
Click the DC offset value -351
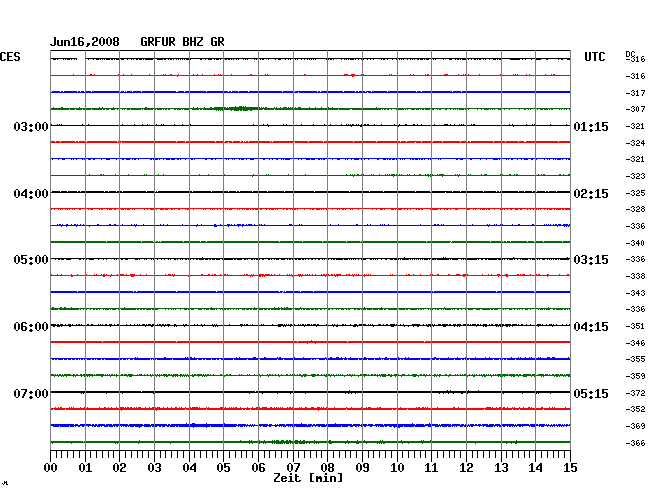[635, 326]
